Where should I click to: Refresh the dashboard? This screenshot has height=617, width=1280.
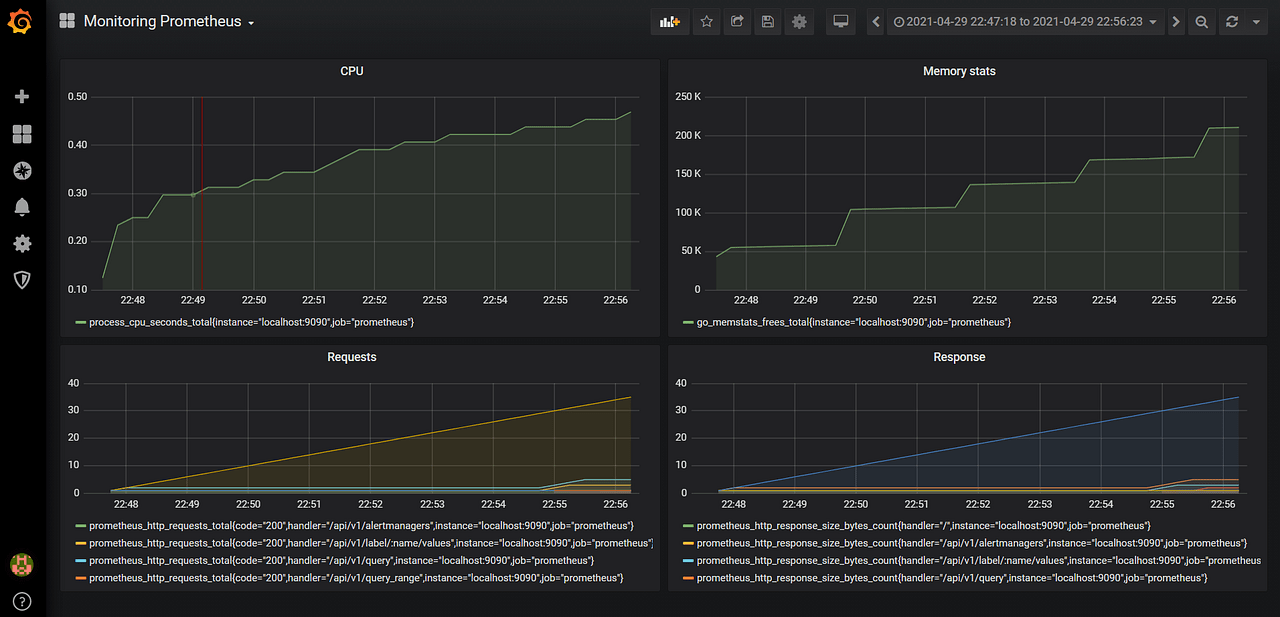(1232, 21)
